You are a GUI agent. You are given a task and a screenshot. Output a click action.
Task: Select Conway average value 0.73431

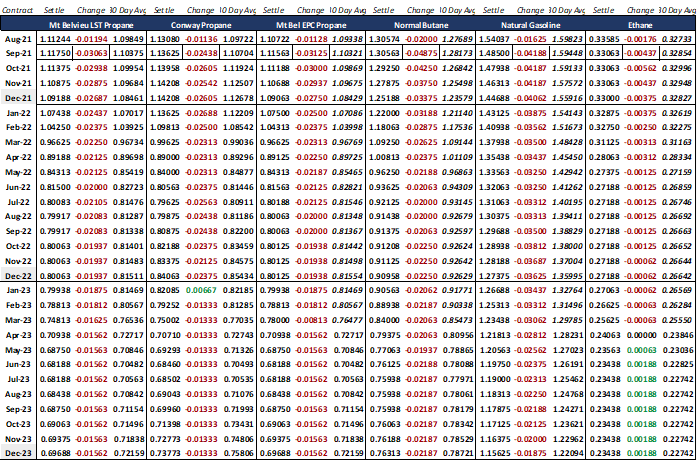[238, 424]
